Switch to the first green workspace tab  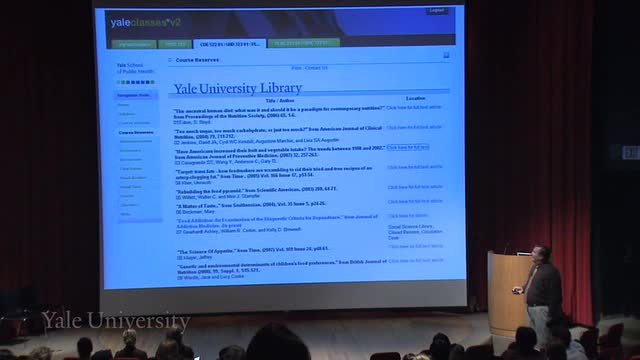pyautogui.click(x=134, y=44)
